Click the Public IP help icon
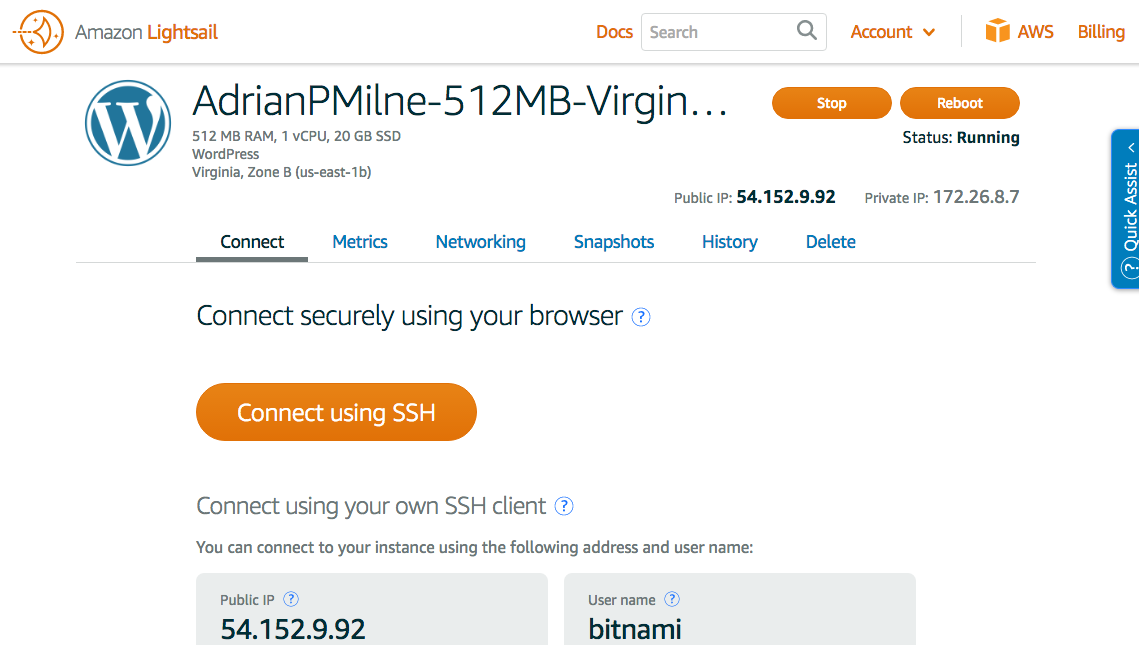Screen dimensions: 1139x645 [x=291, y=599]
